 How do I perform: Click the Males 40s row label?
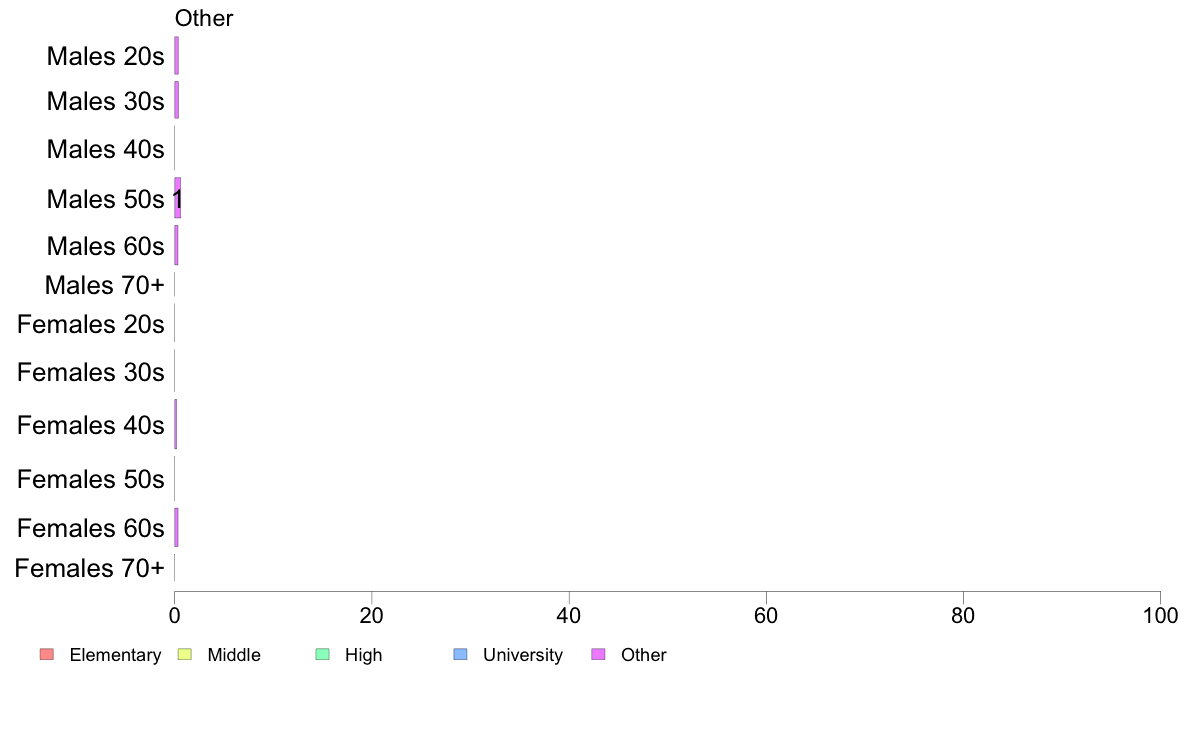tap(105, 149)
